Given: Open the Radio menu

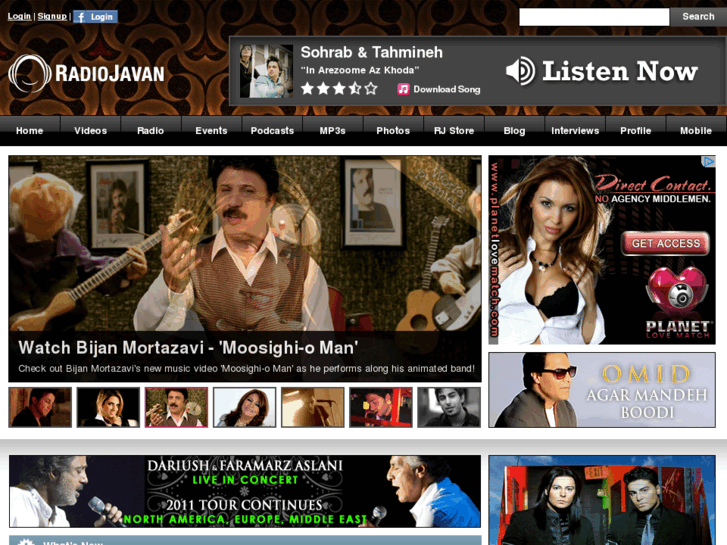Looking at the screenshot, I should [x=151, y=131].
